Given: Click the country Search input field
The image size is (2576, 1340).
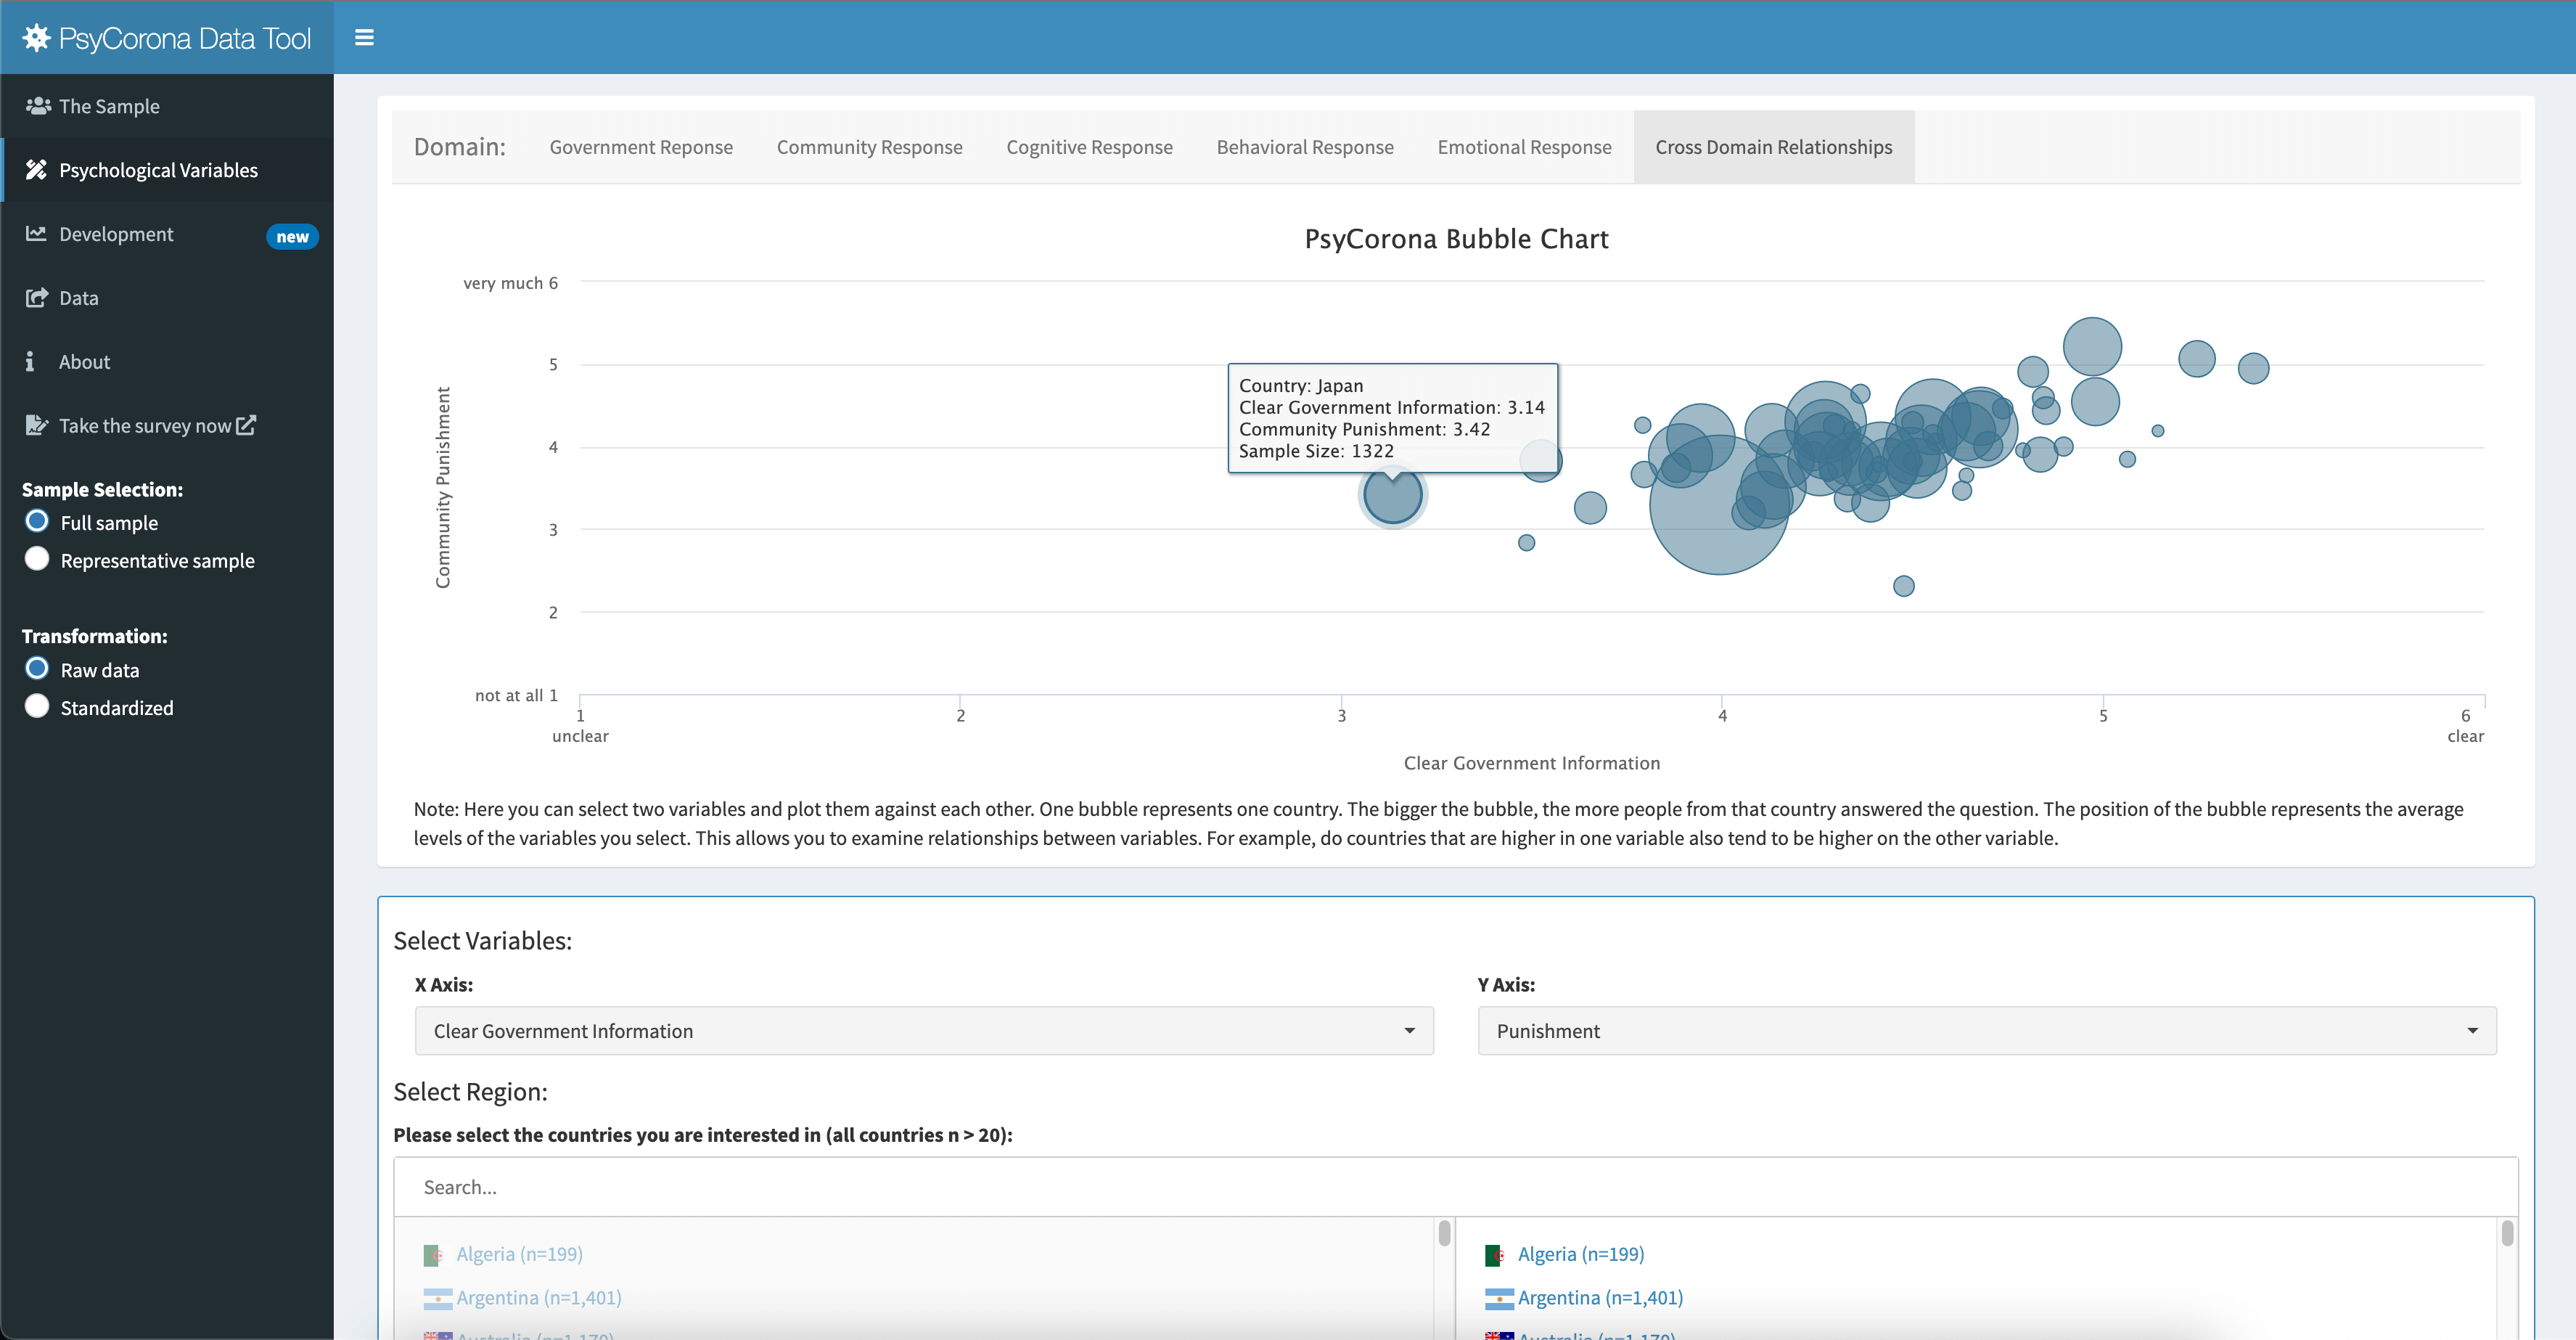Looking at the screenshot, I should pyautogui.click(x=1456, y=1187).
